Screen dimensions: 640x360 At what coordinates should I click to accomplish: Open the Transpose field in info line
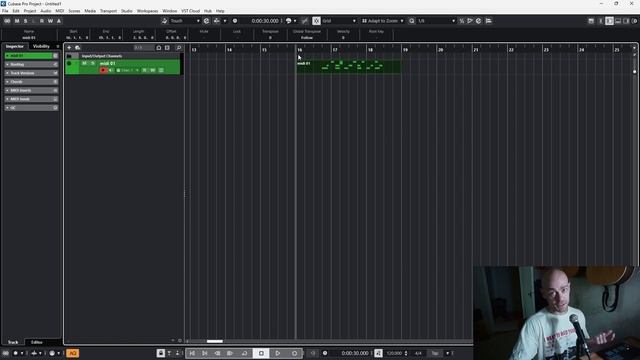[270, 35]
